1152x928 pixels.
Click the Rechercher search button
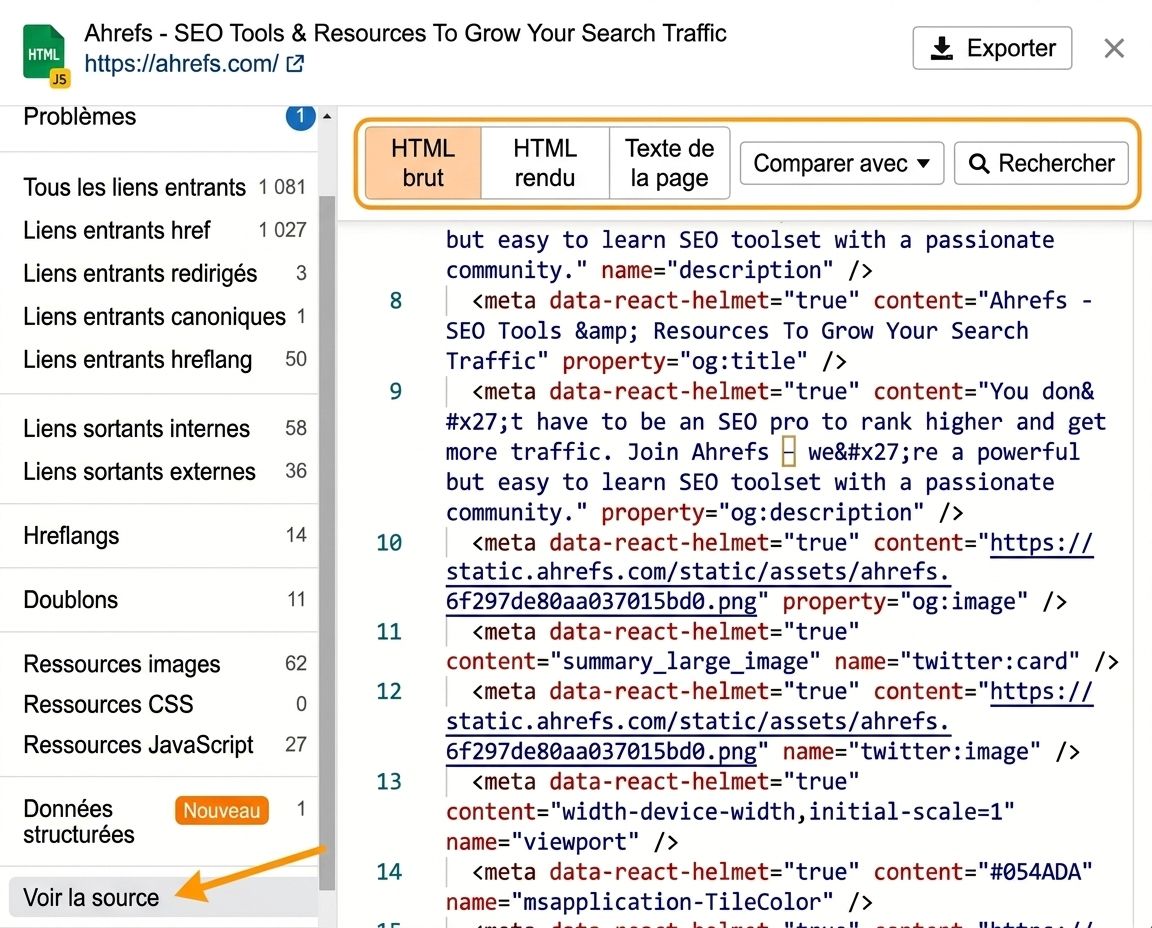coord(1041,163)
